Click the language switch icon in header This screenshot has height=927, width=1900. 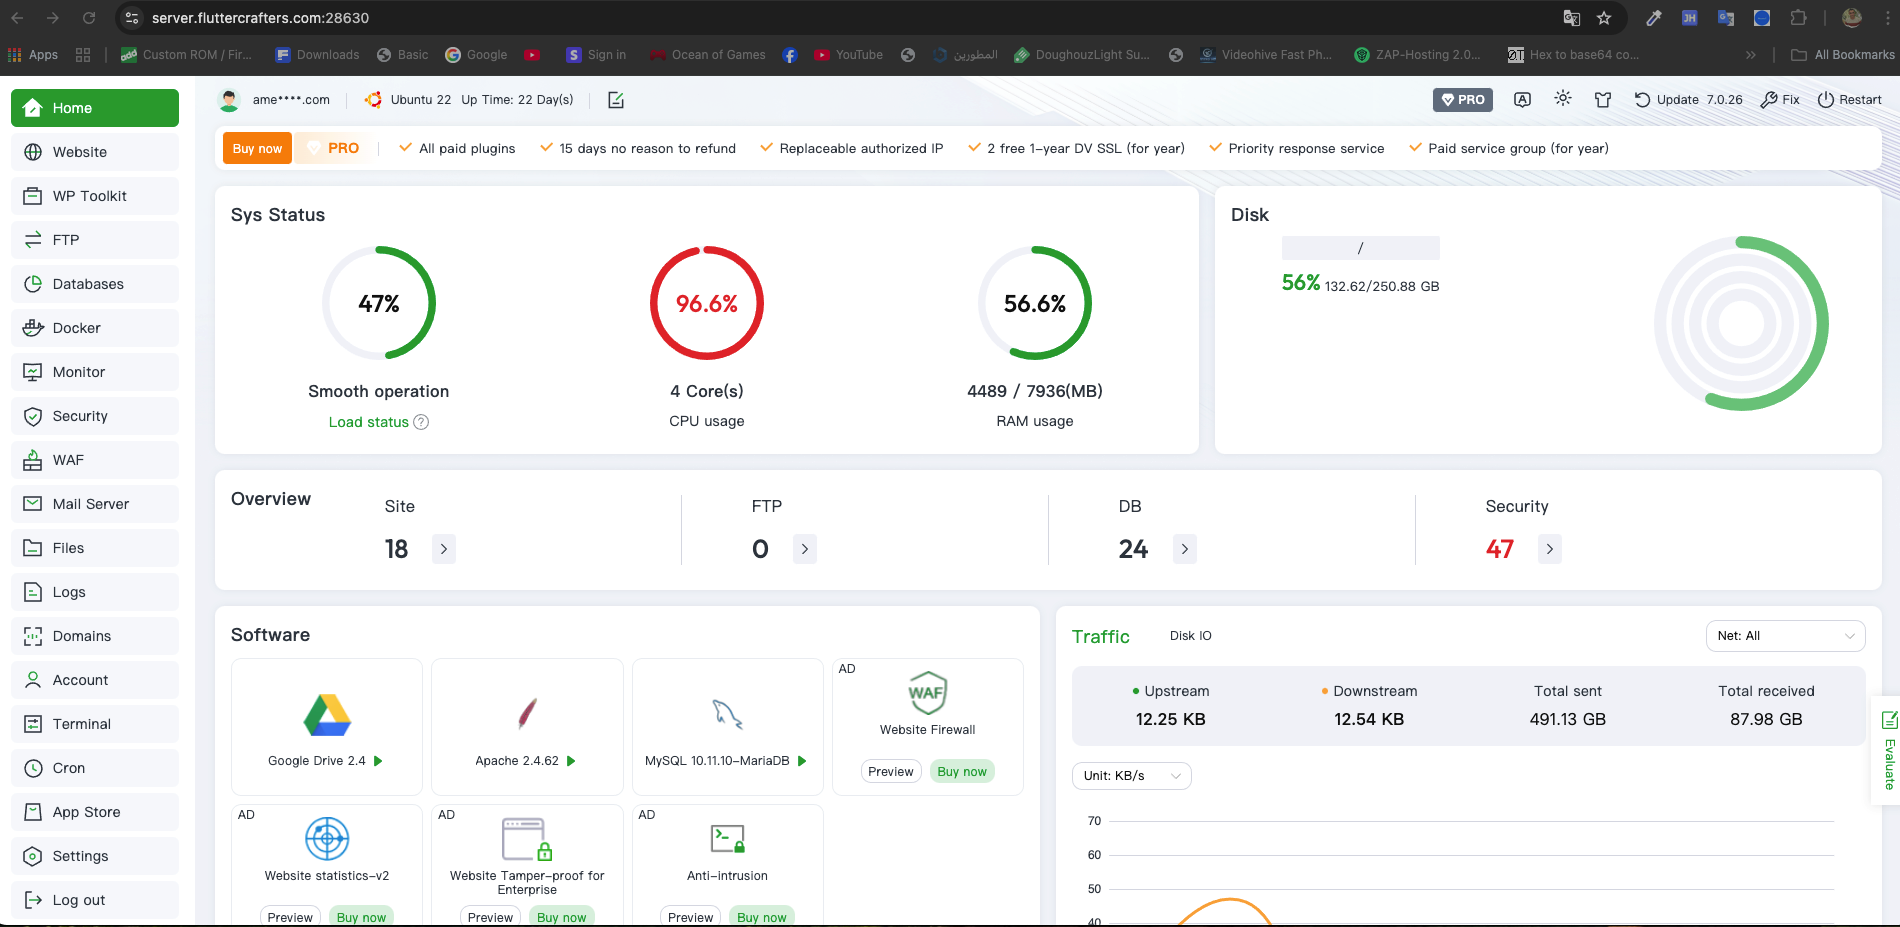(x=1522, y=100)
